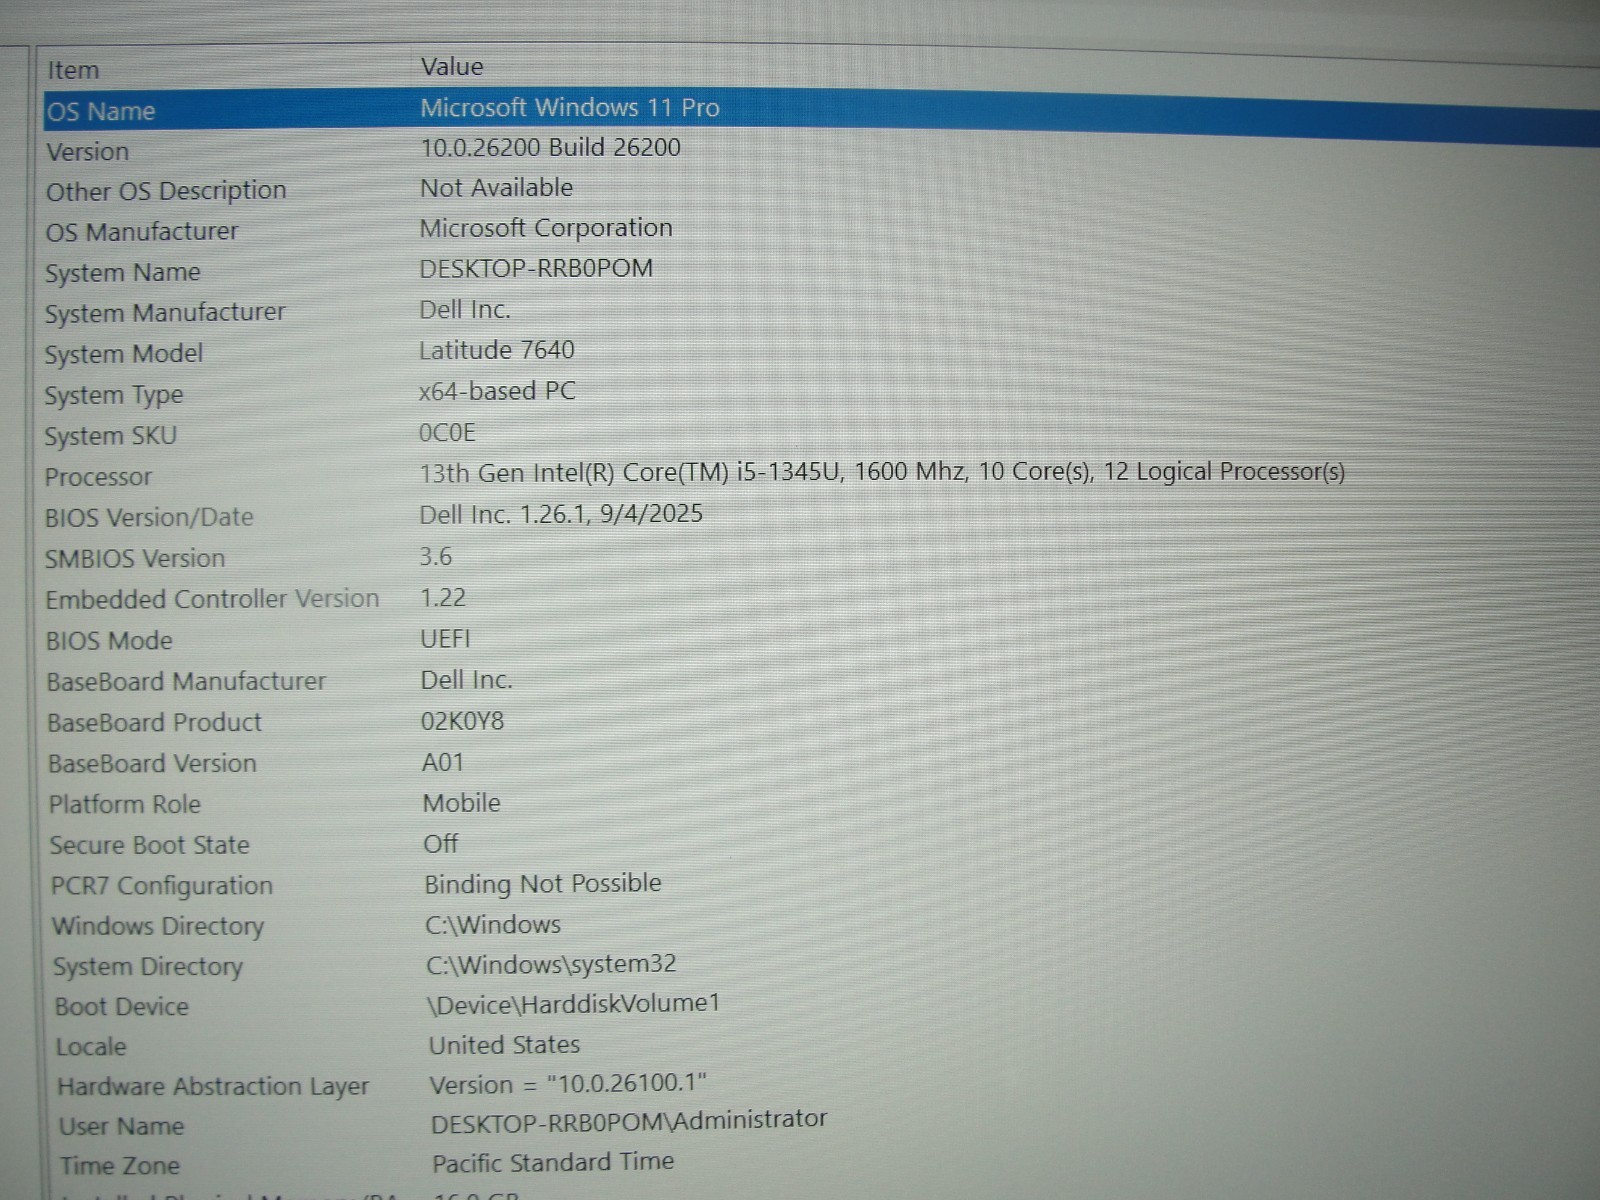Click Microsoft Windows 11 Pro value

coord(570,108)
